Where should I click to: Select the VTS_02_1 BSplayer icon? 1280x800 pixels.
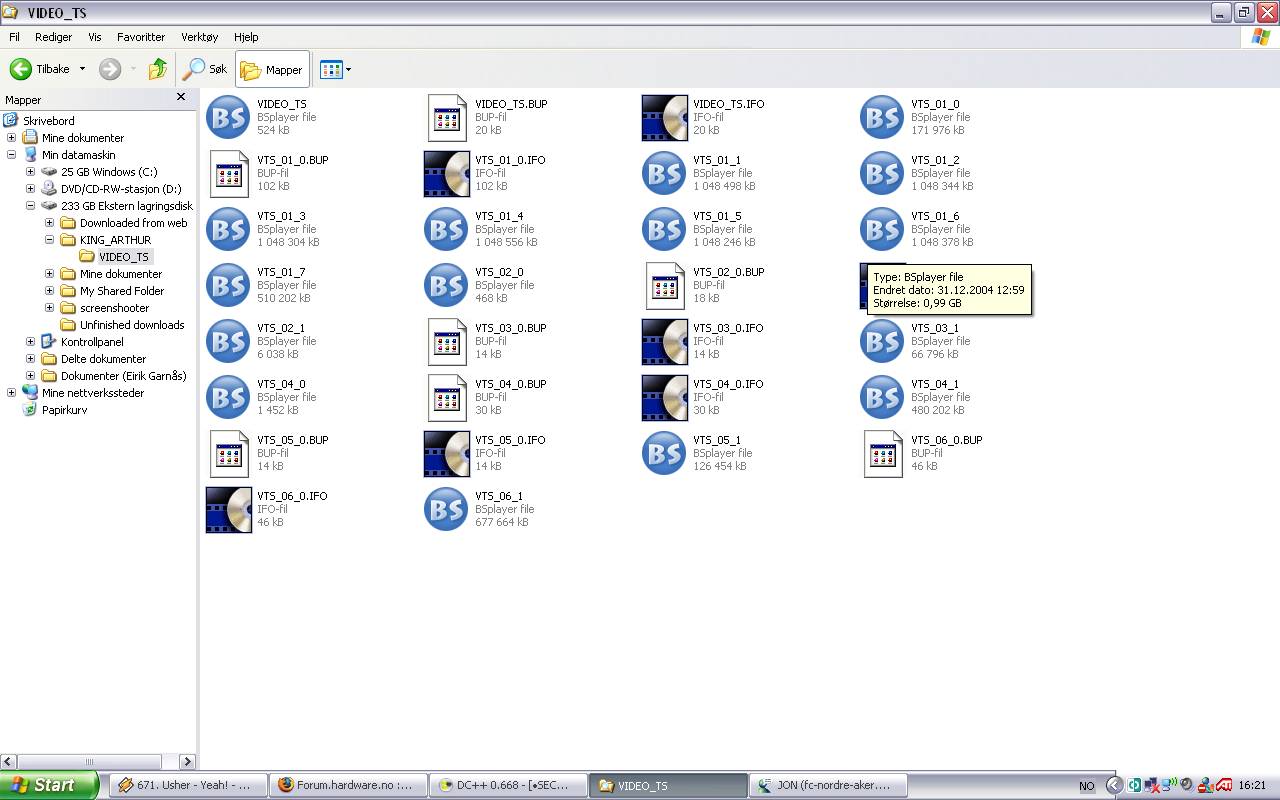228,342
